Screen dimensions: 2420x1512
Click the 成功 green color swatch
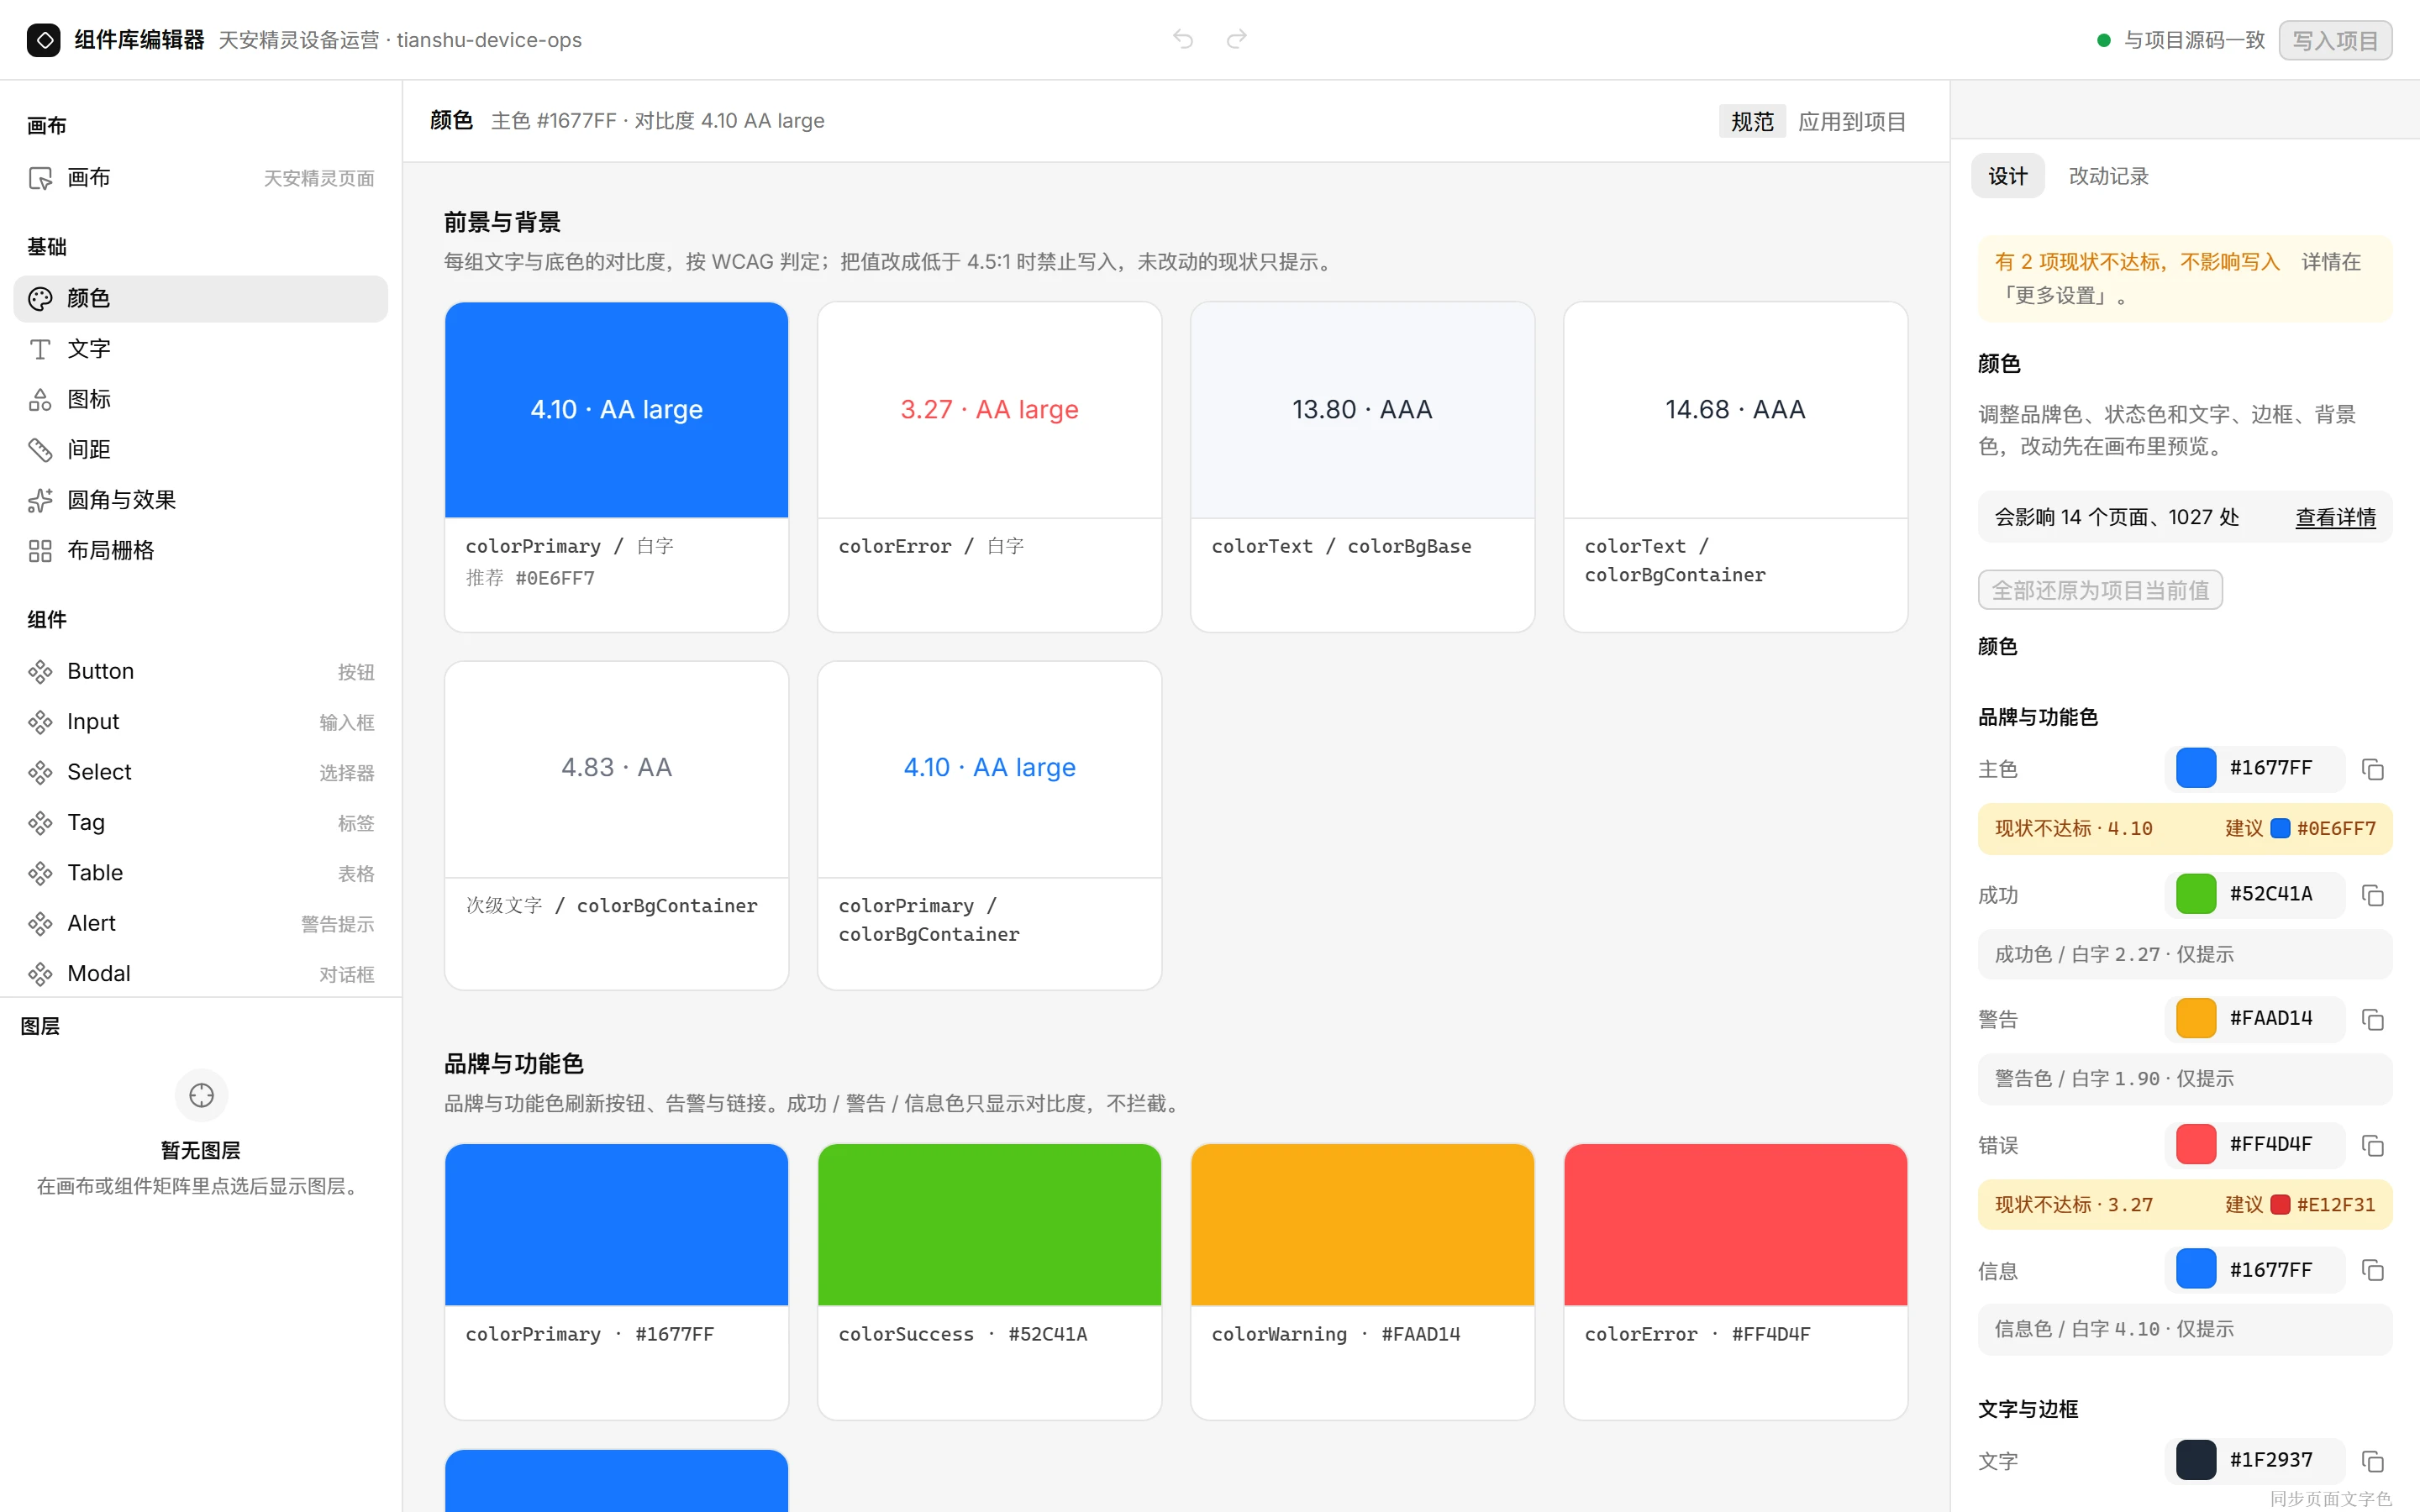[x=2196, y=894]
